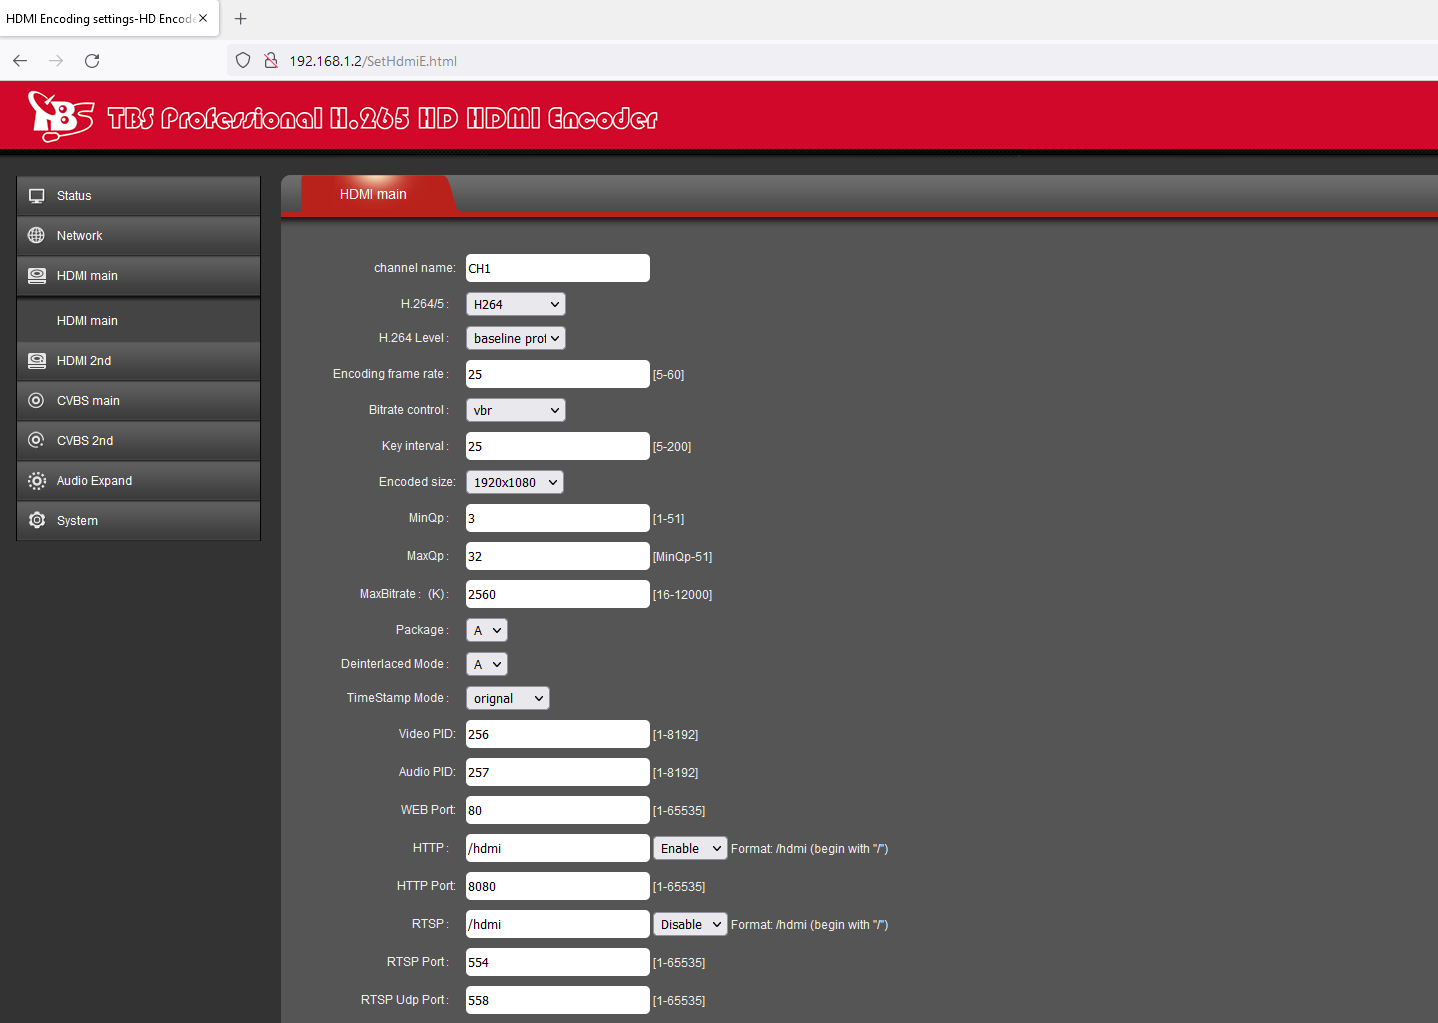This screenshot has height=1023, width=1438.
Task: Open the Package dropdown
Action: coord(487,630)
